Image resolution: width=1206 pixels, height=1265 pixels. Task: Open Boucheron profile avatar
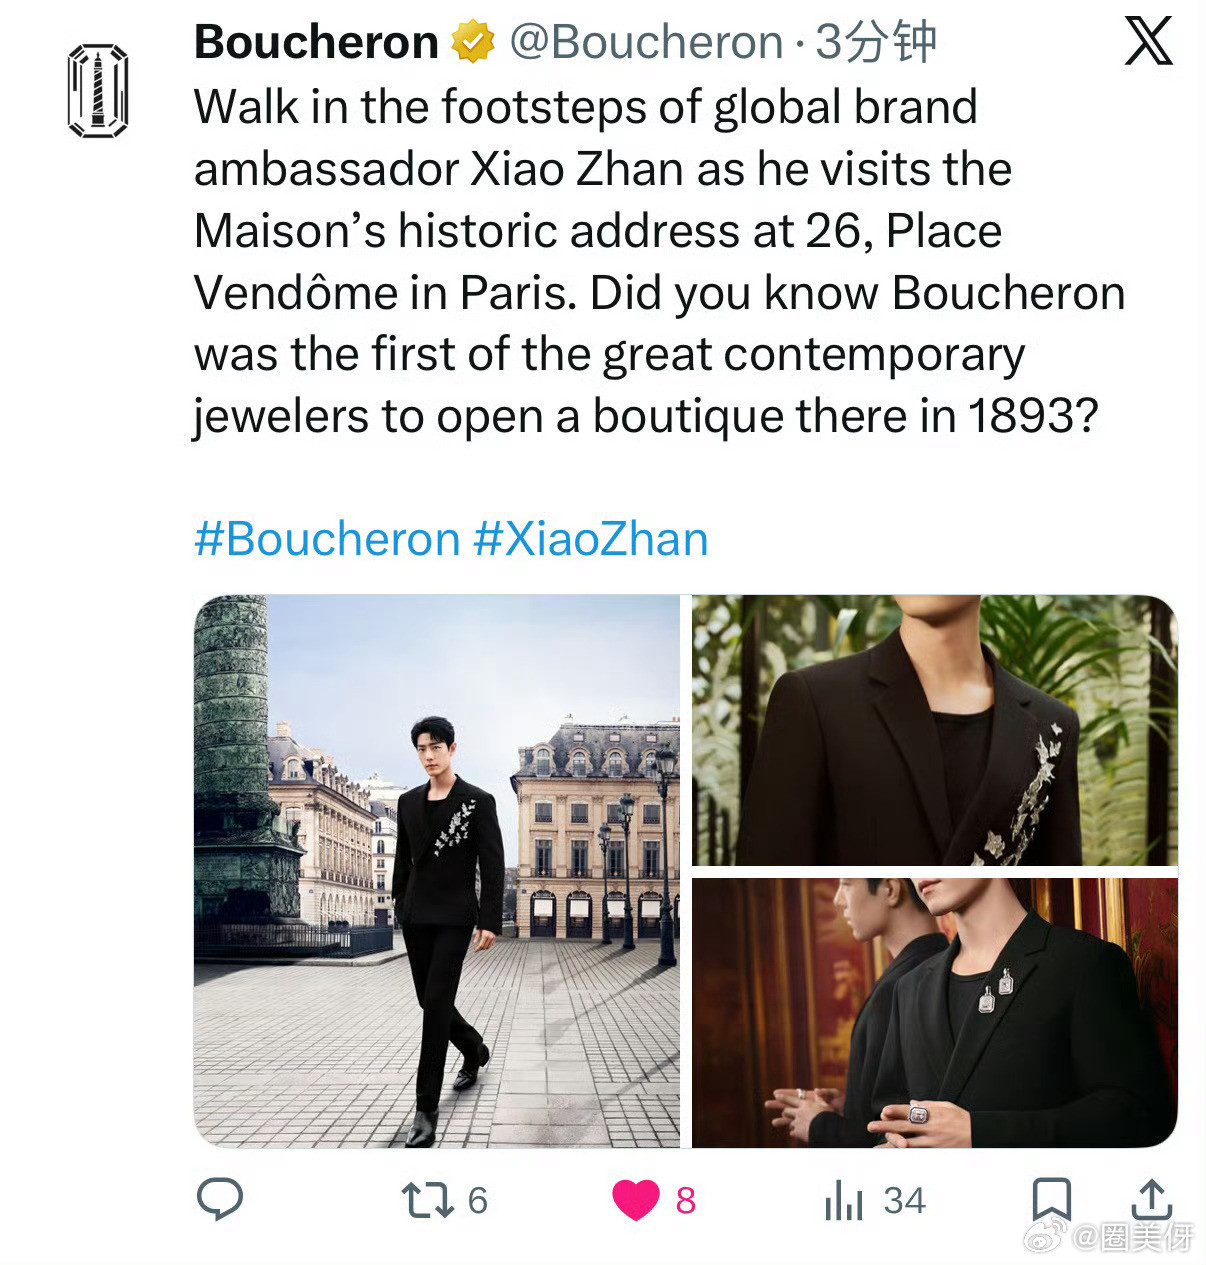(97, 90)
